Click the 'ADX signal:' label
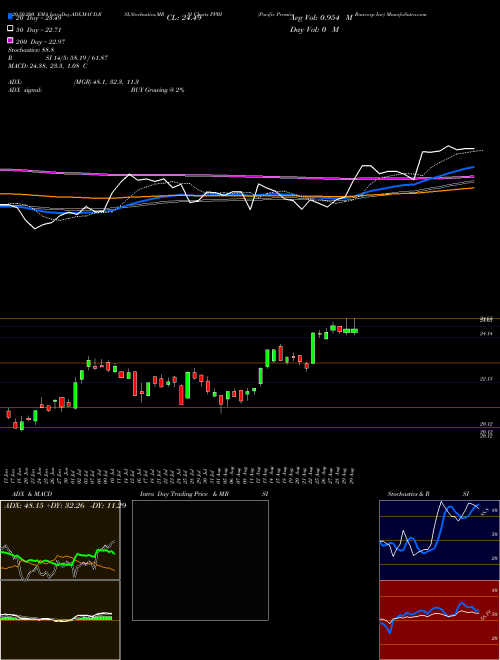 tap(25, 90)
